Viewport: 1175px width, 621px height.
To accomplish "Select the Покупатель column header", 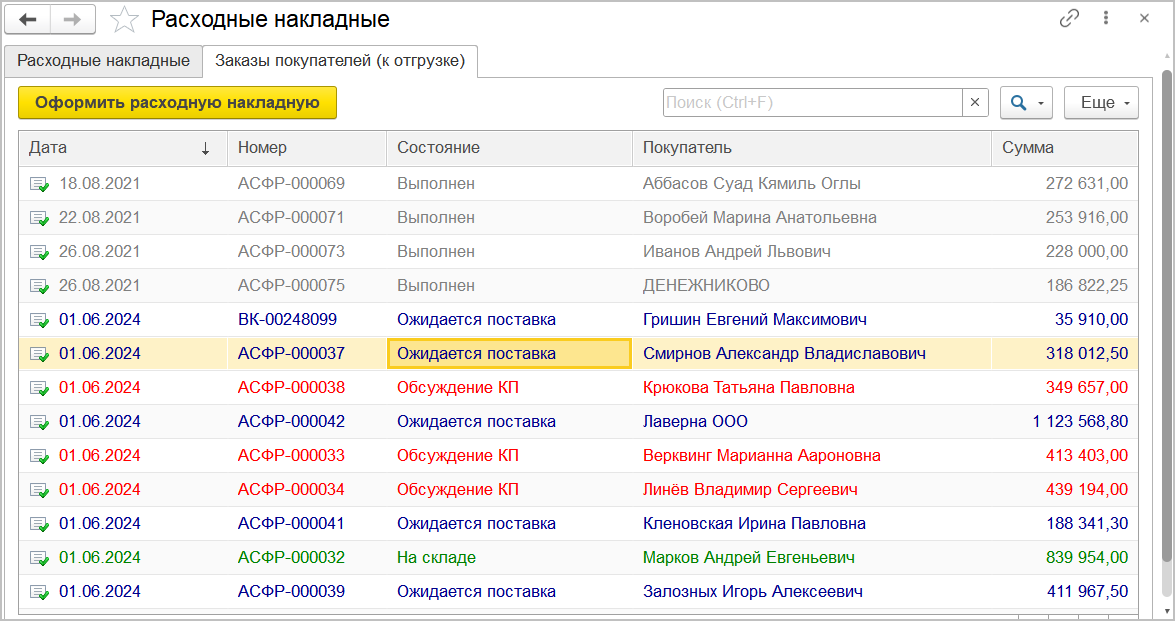I will tap(810, 148).
